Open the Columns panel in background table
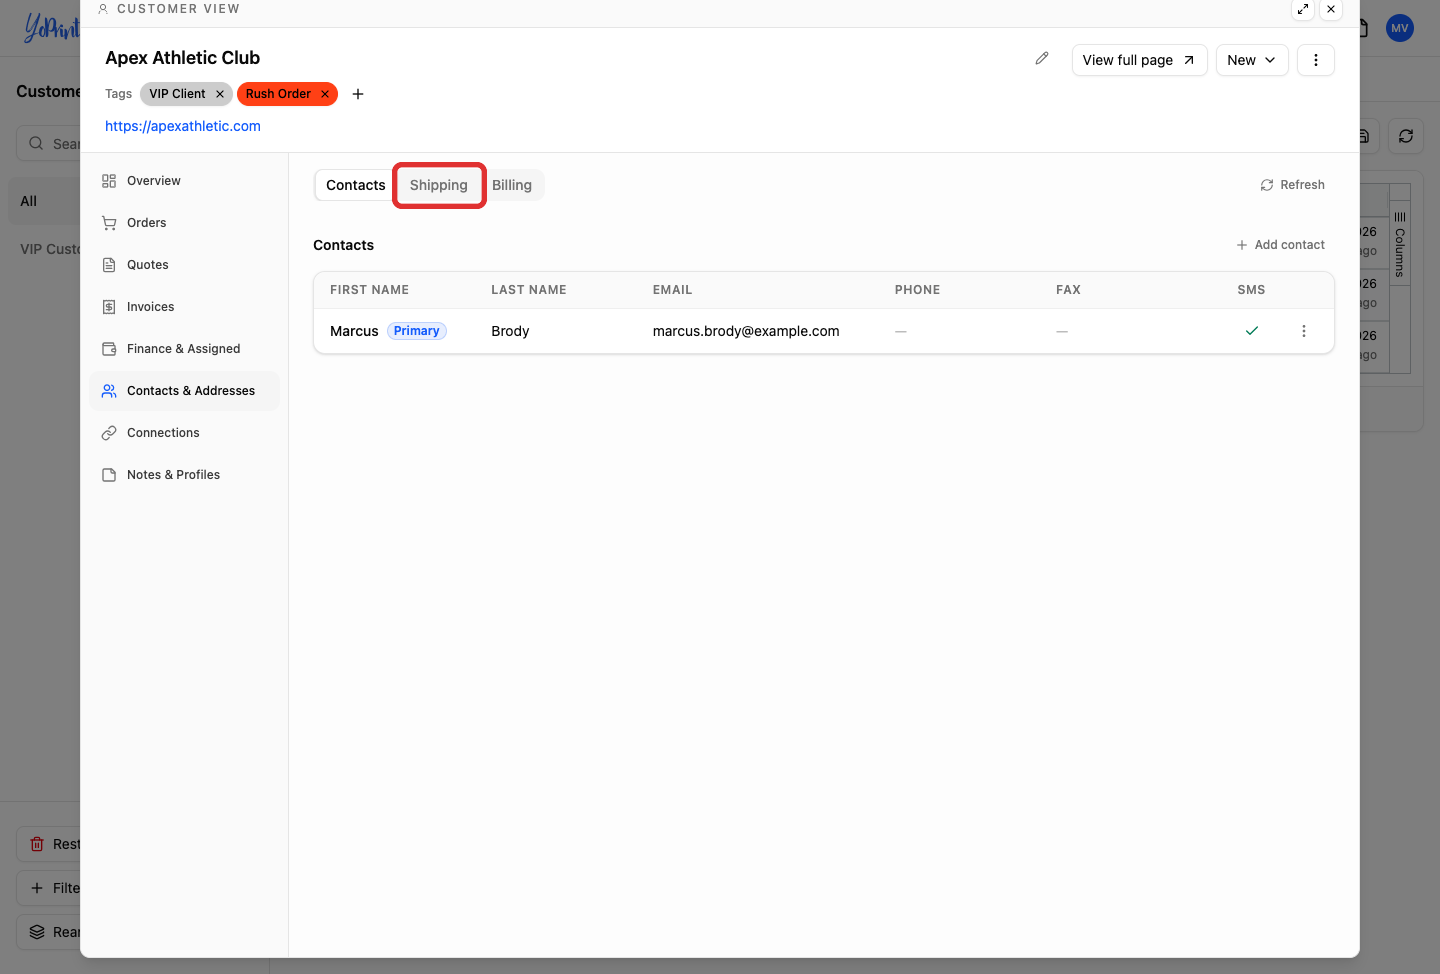The height and width of the screenshot is (974, 1440). click(1400, 244)
